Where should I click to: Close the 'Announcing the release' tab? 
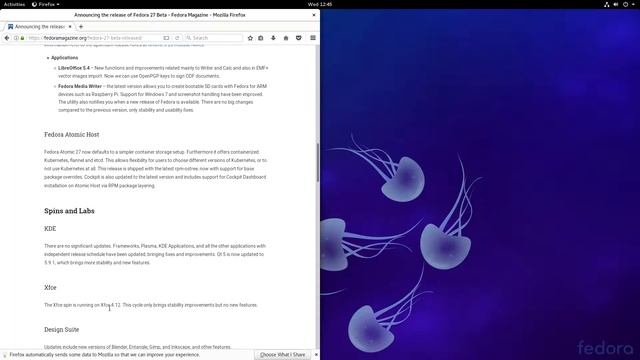[x=70, y=27]
